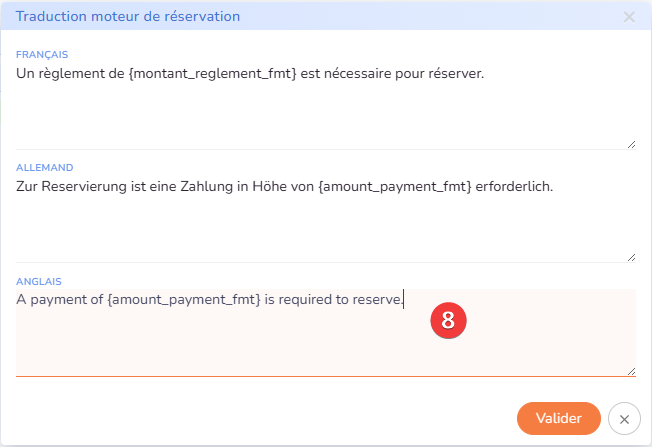
Task: Click the Anglais textarea resize handle
Action: pyautogui.click(x=631, y=371)
